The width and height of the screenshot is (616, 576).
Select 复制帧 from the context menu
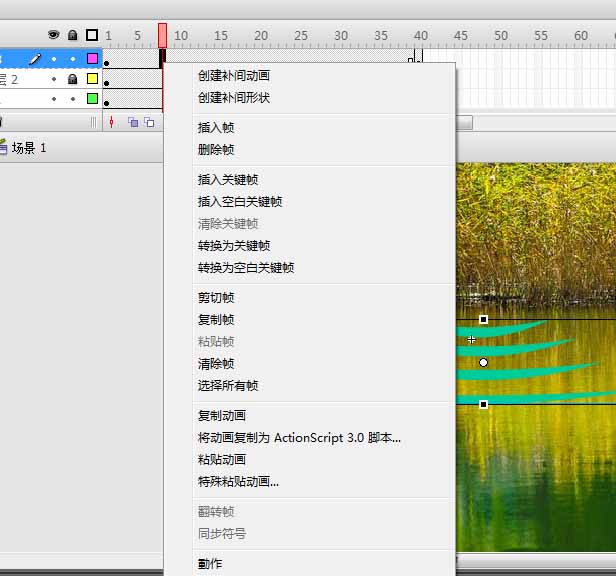pyautogui.click(x=216, y=319)
